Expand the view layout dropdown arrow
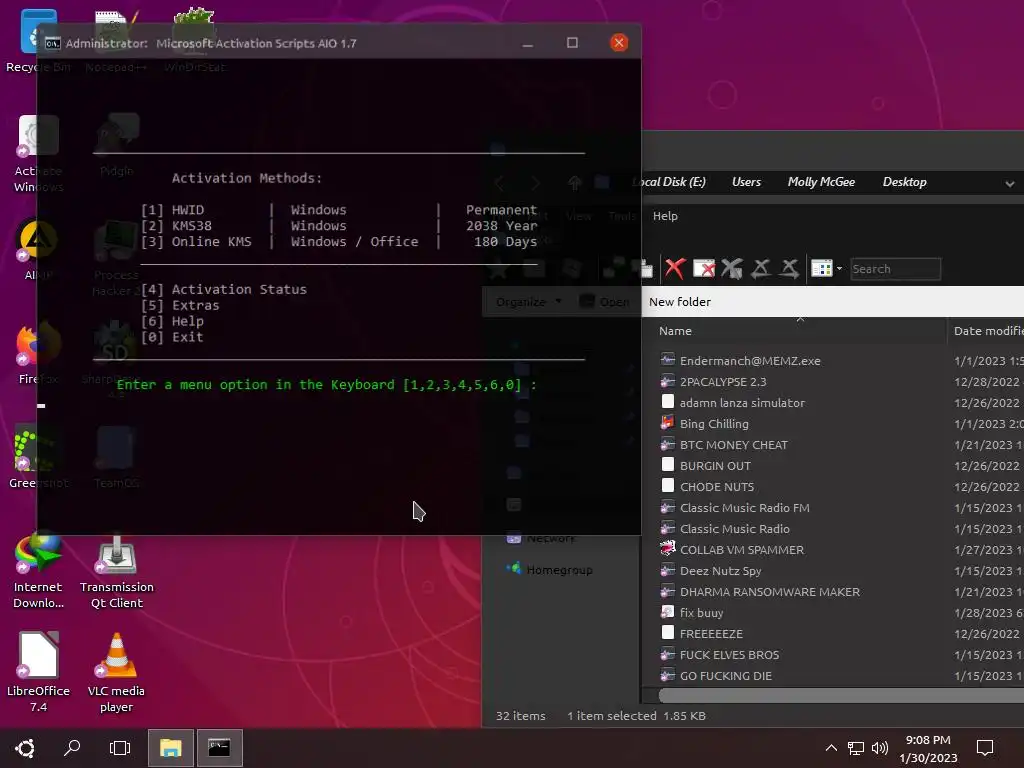Image resolution: width=1024 pixels, height=768 pixels. coord(839,268)
